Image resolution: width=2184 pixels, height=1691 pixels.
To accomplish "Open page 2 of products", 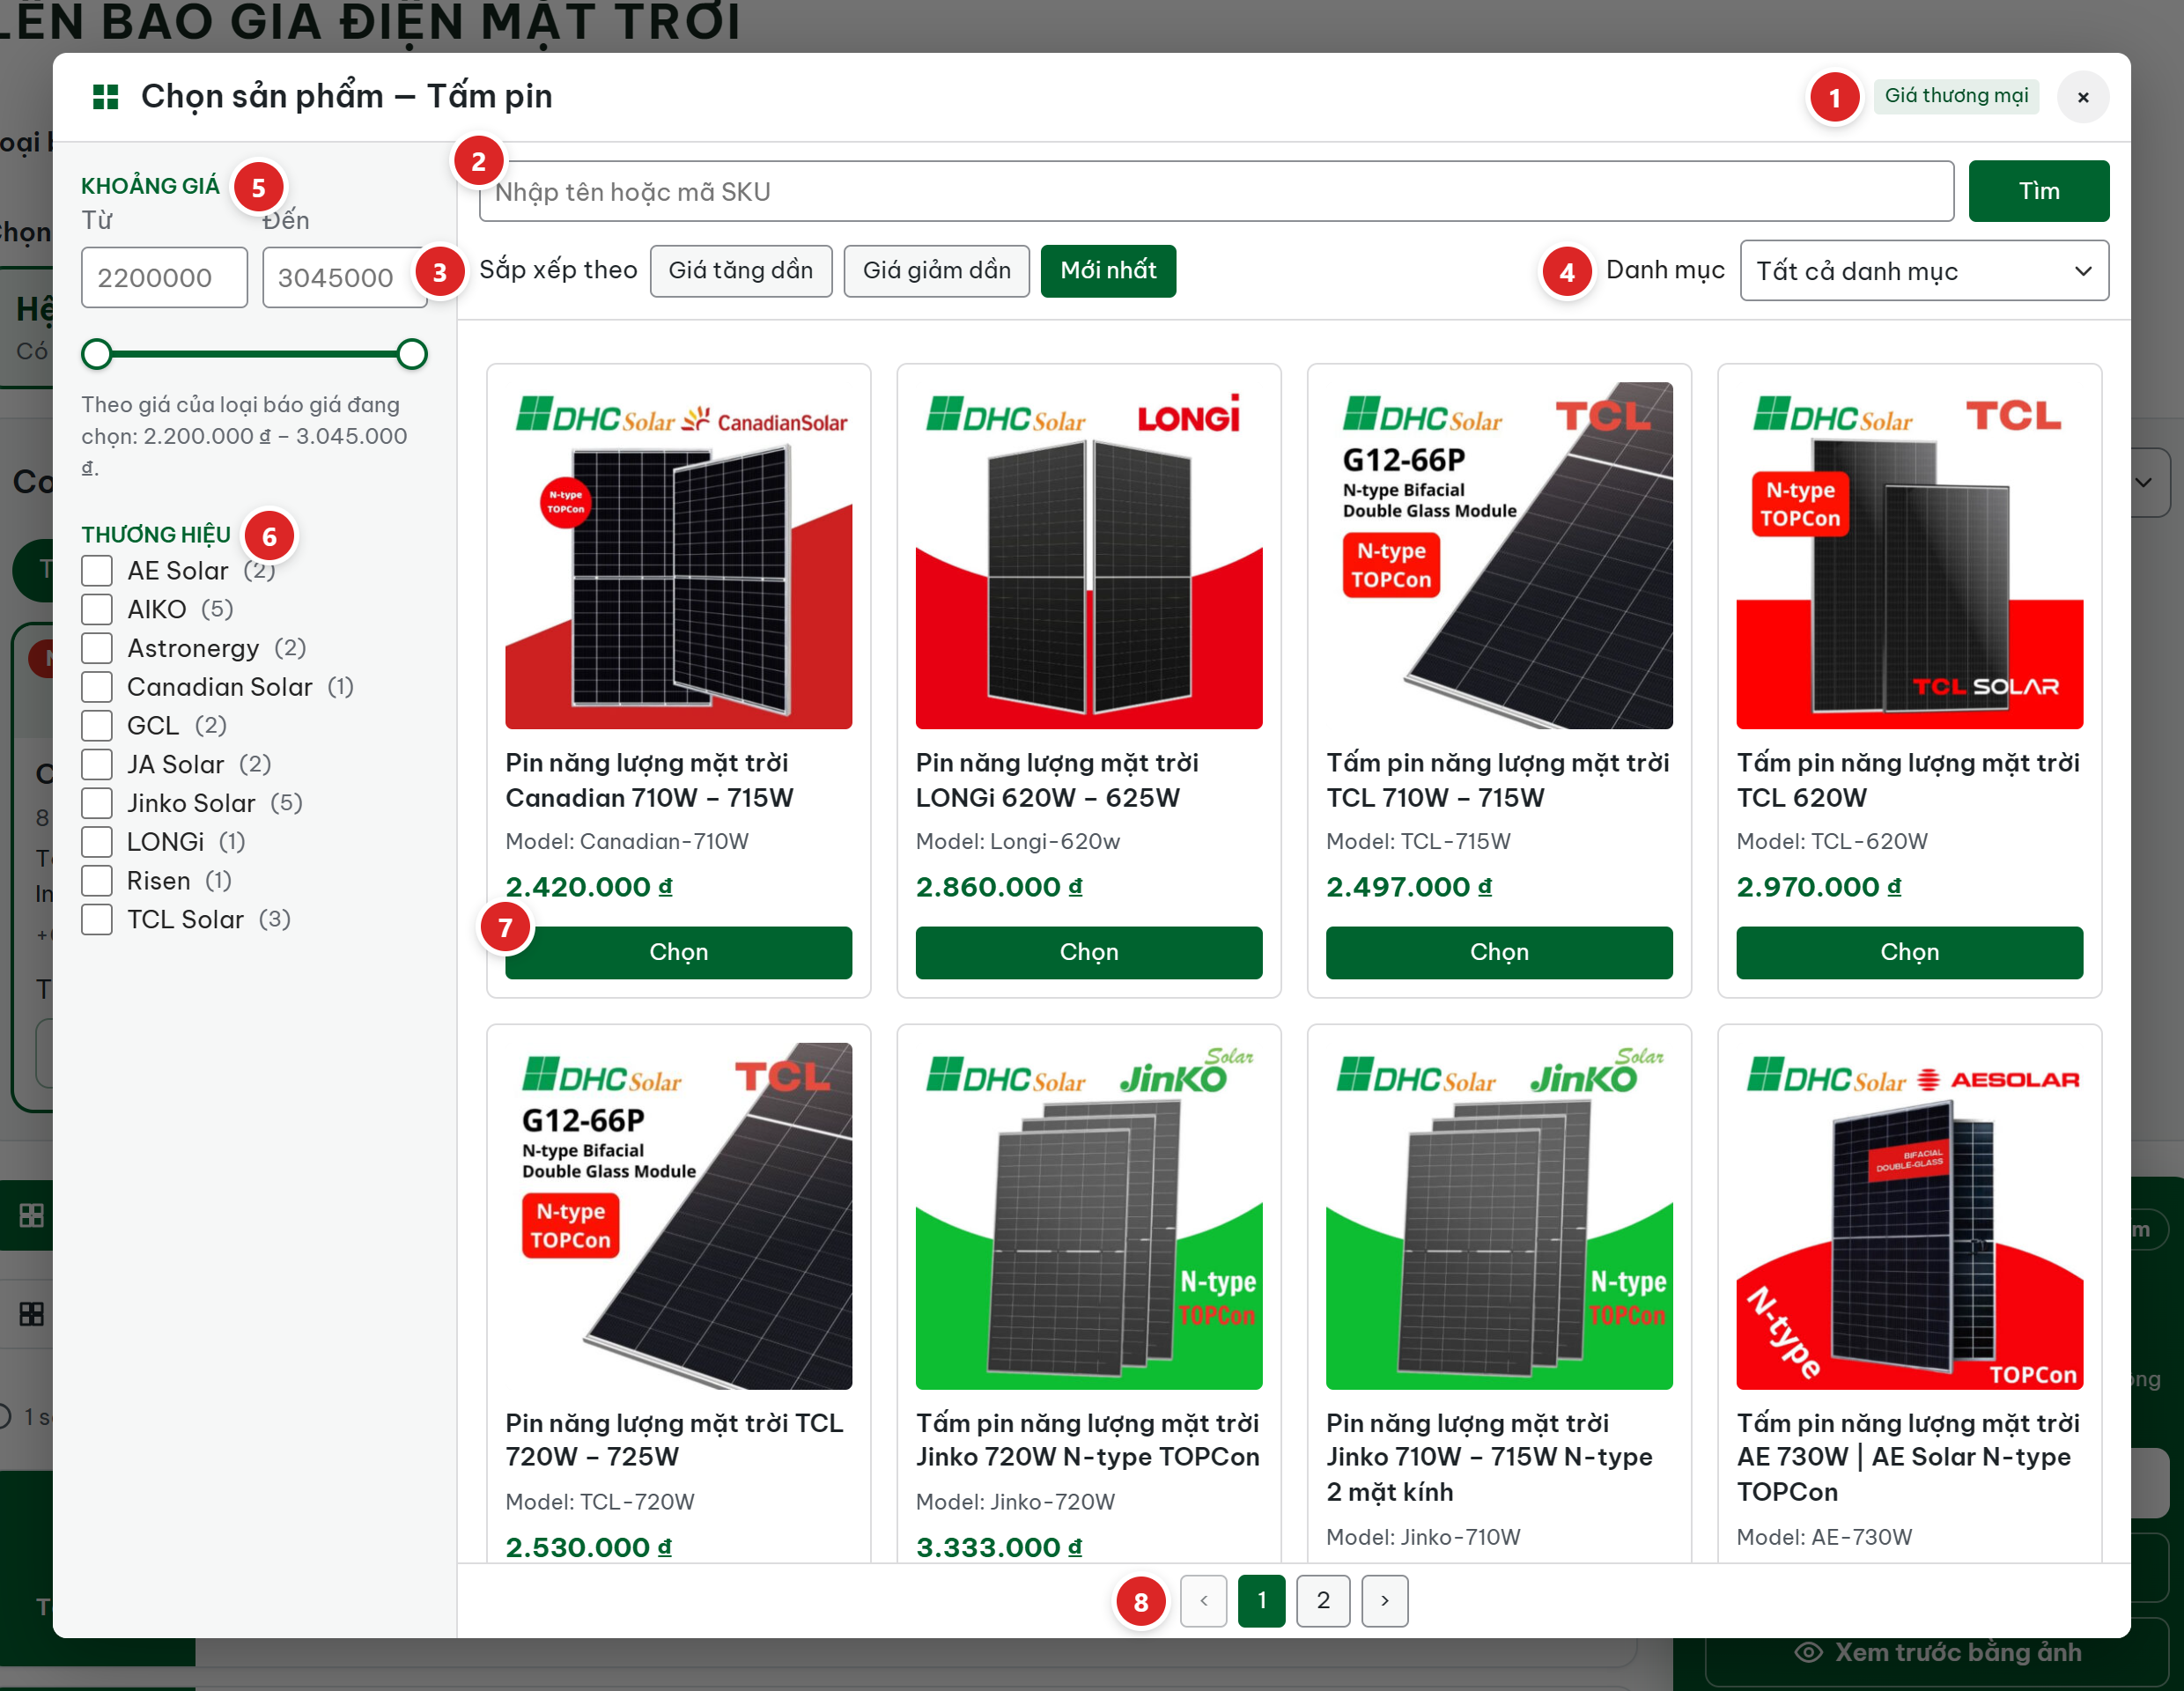I will pyautogui.click(x=1323, y=1601).
